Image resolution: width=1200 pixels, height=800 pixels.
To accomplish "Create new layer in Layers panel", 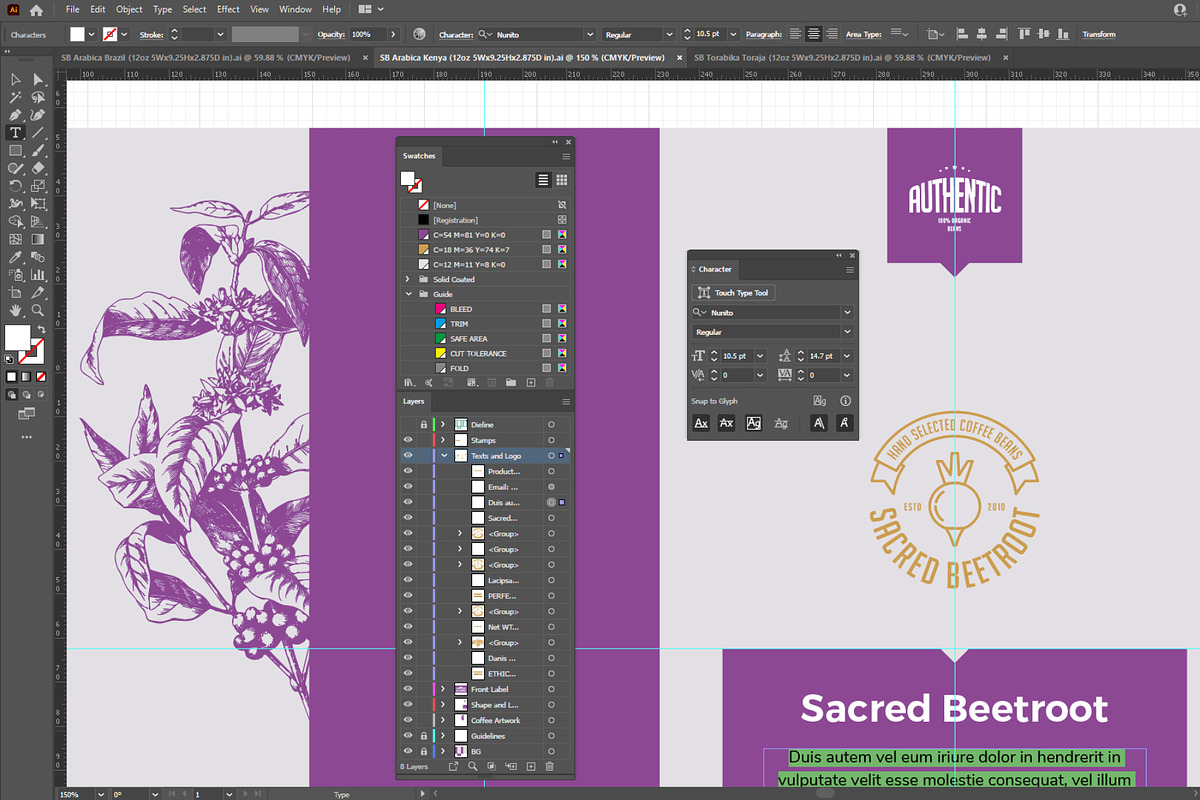I will (531, 766).
